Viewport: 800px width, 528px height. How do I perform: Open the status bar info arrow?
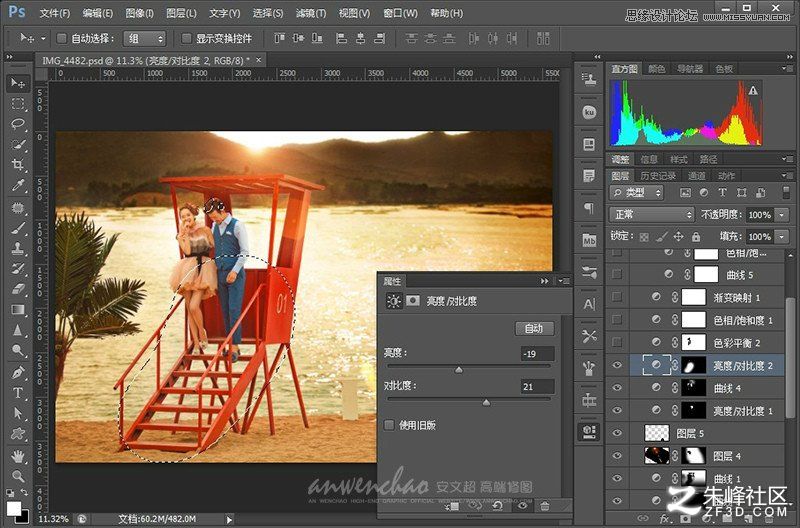[229, 519]
